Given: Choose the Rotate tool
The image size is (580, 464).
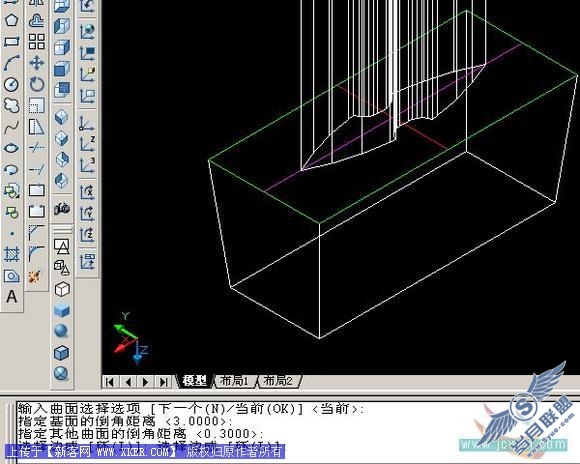Looking at the screenshot, I should (37, 84).
